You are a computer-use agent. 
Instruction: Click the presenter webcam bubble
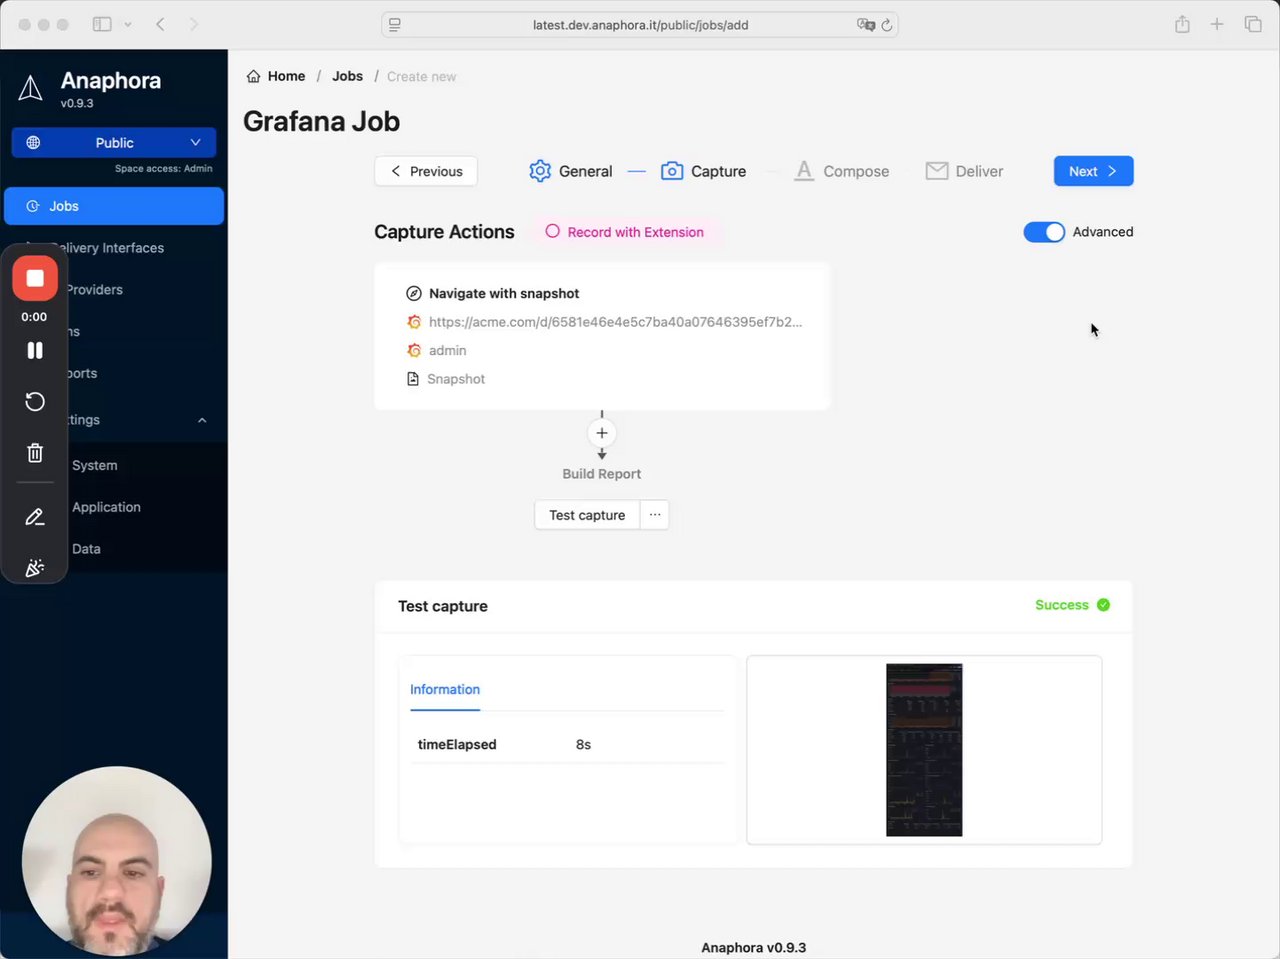[117, 861]
